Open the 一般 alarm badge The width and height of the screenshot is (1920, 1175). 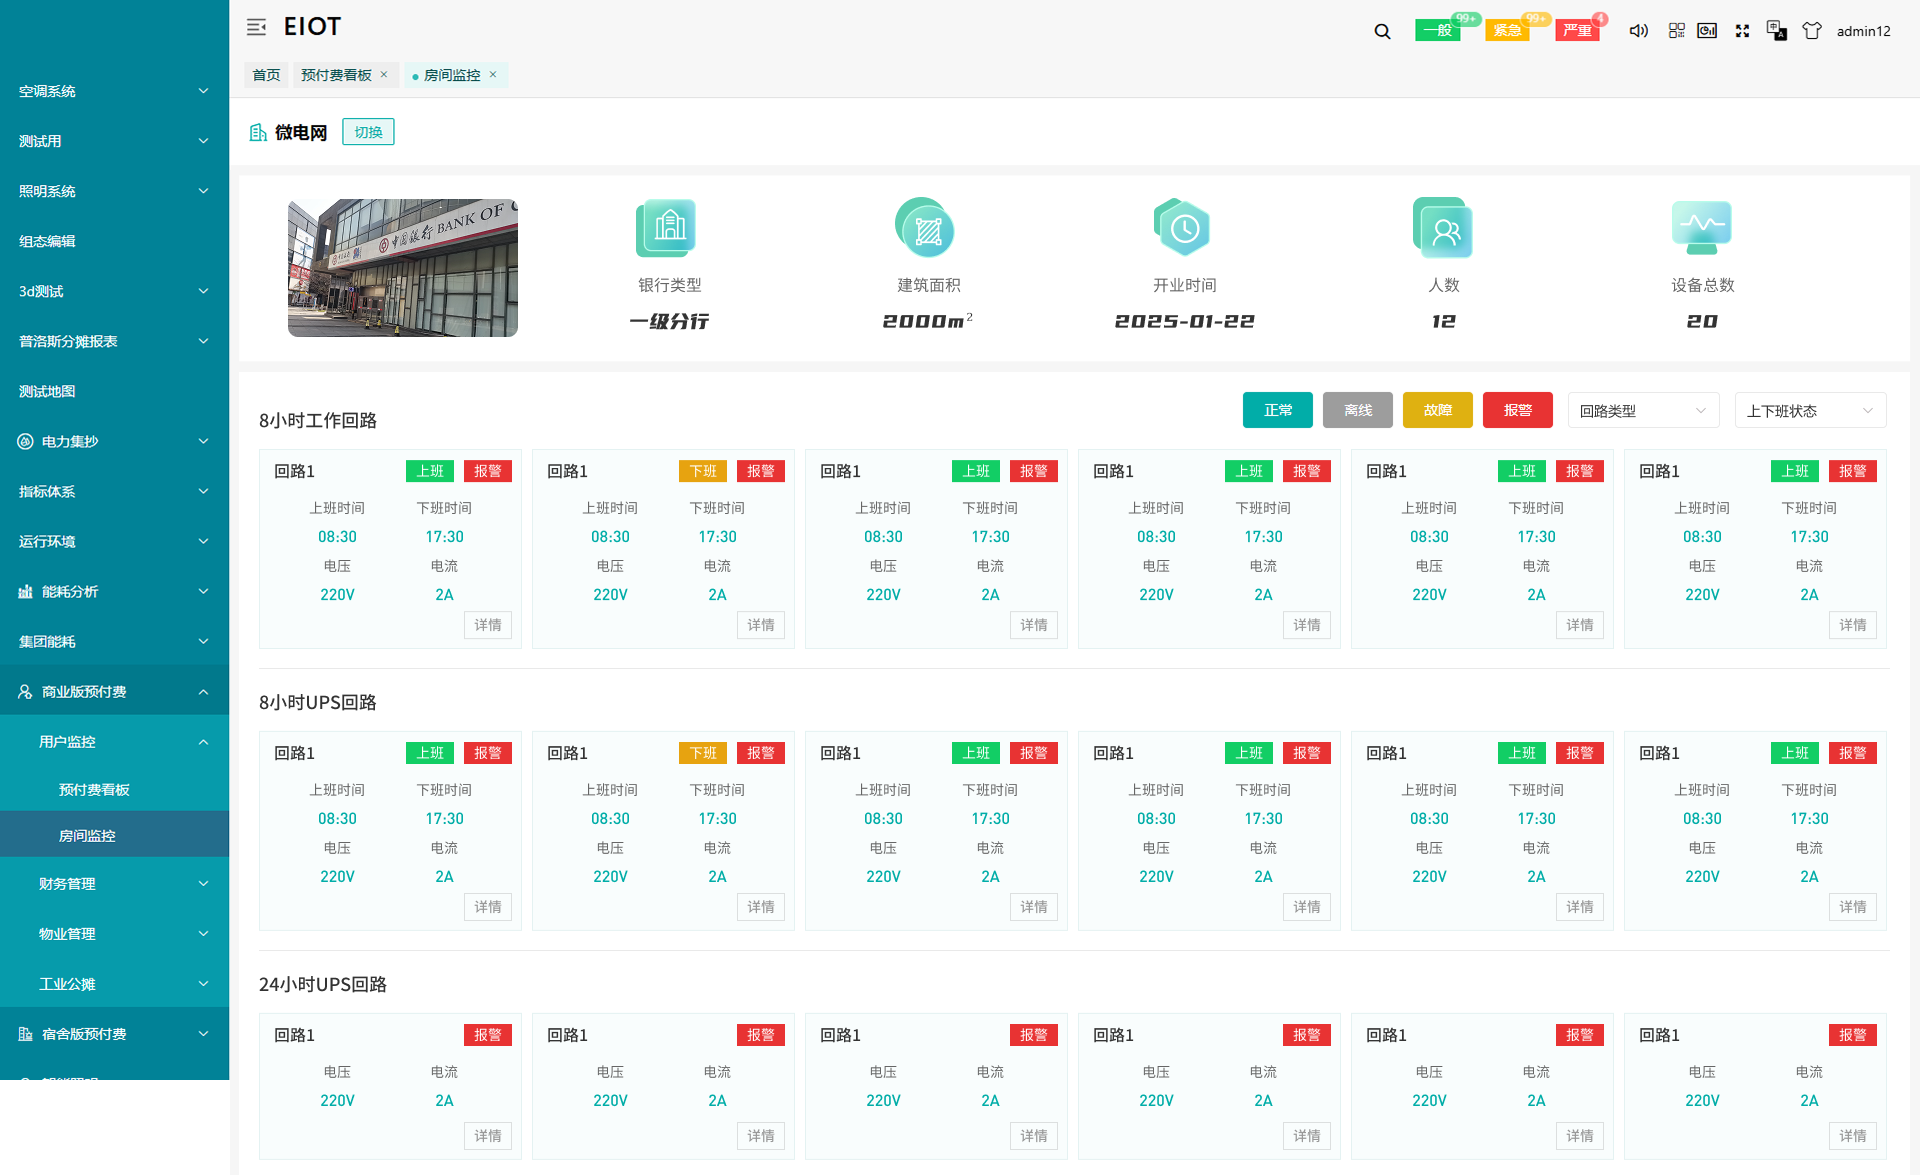click(x=1438, y=31)
